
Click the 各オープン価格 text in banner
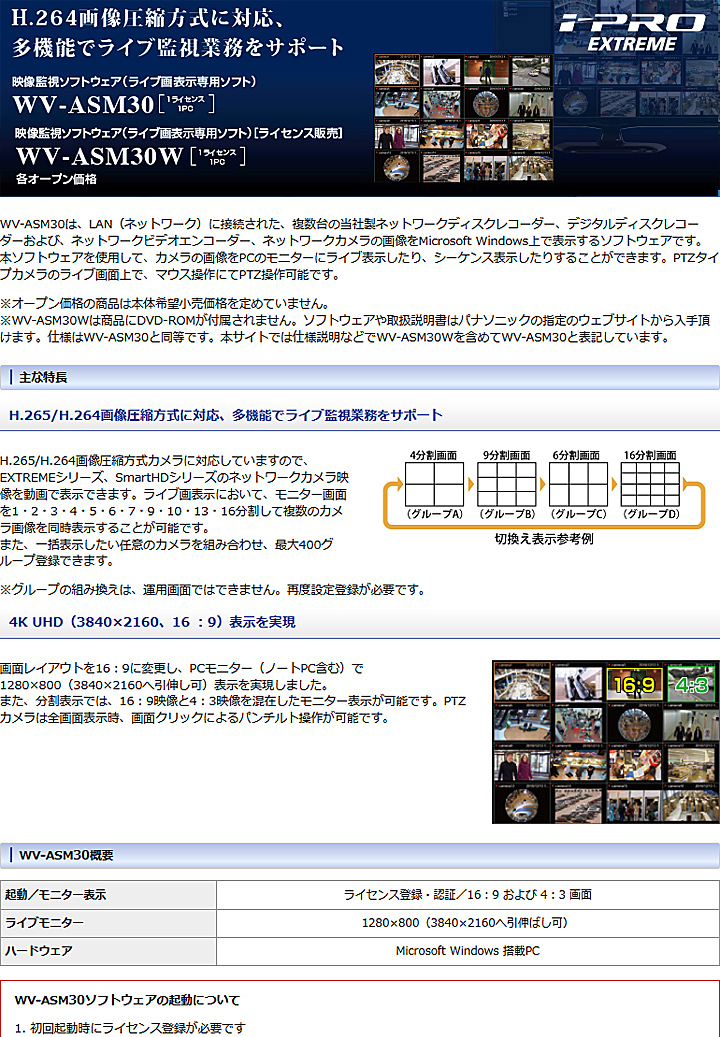pyautogui.click(x=56, y=179)
